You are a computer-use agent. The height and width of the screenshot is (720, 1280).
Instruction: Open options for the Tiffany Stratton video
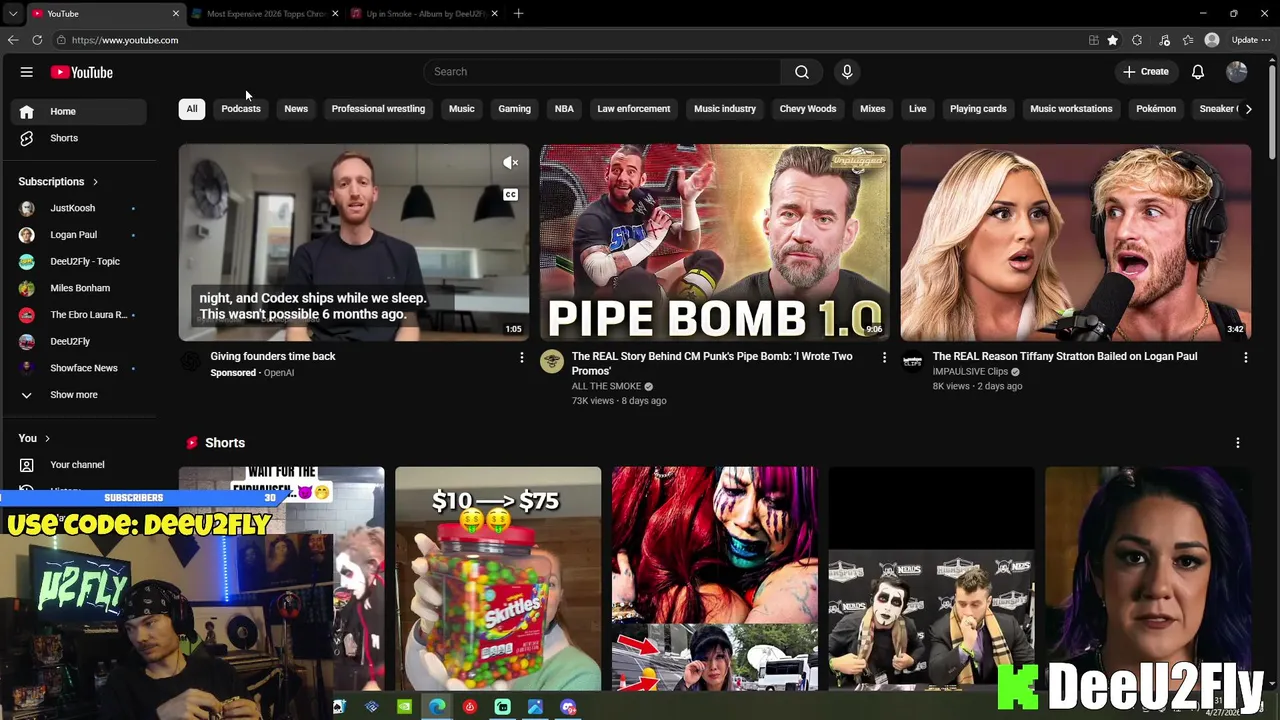pos(1245,357)
